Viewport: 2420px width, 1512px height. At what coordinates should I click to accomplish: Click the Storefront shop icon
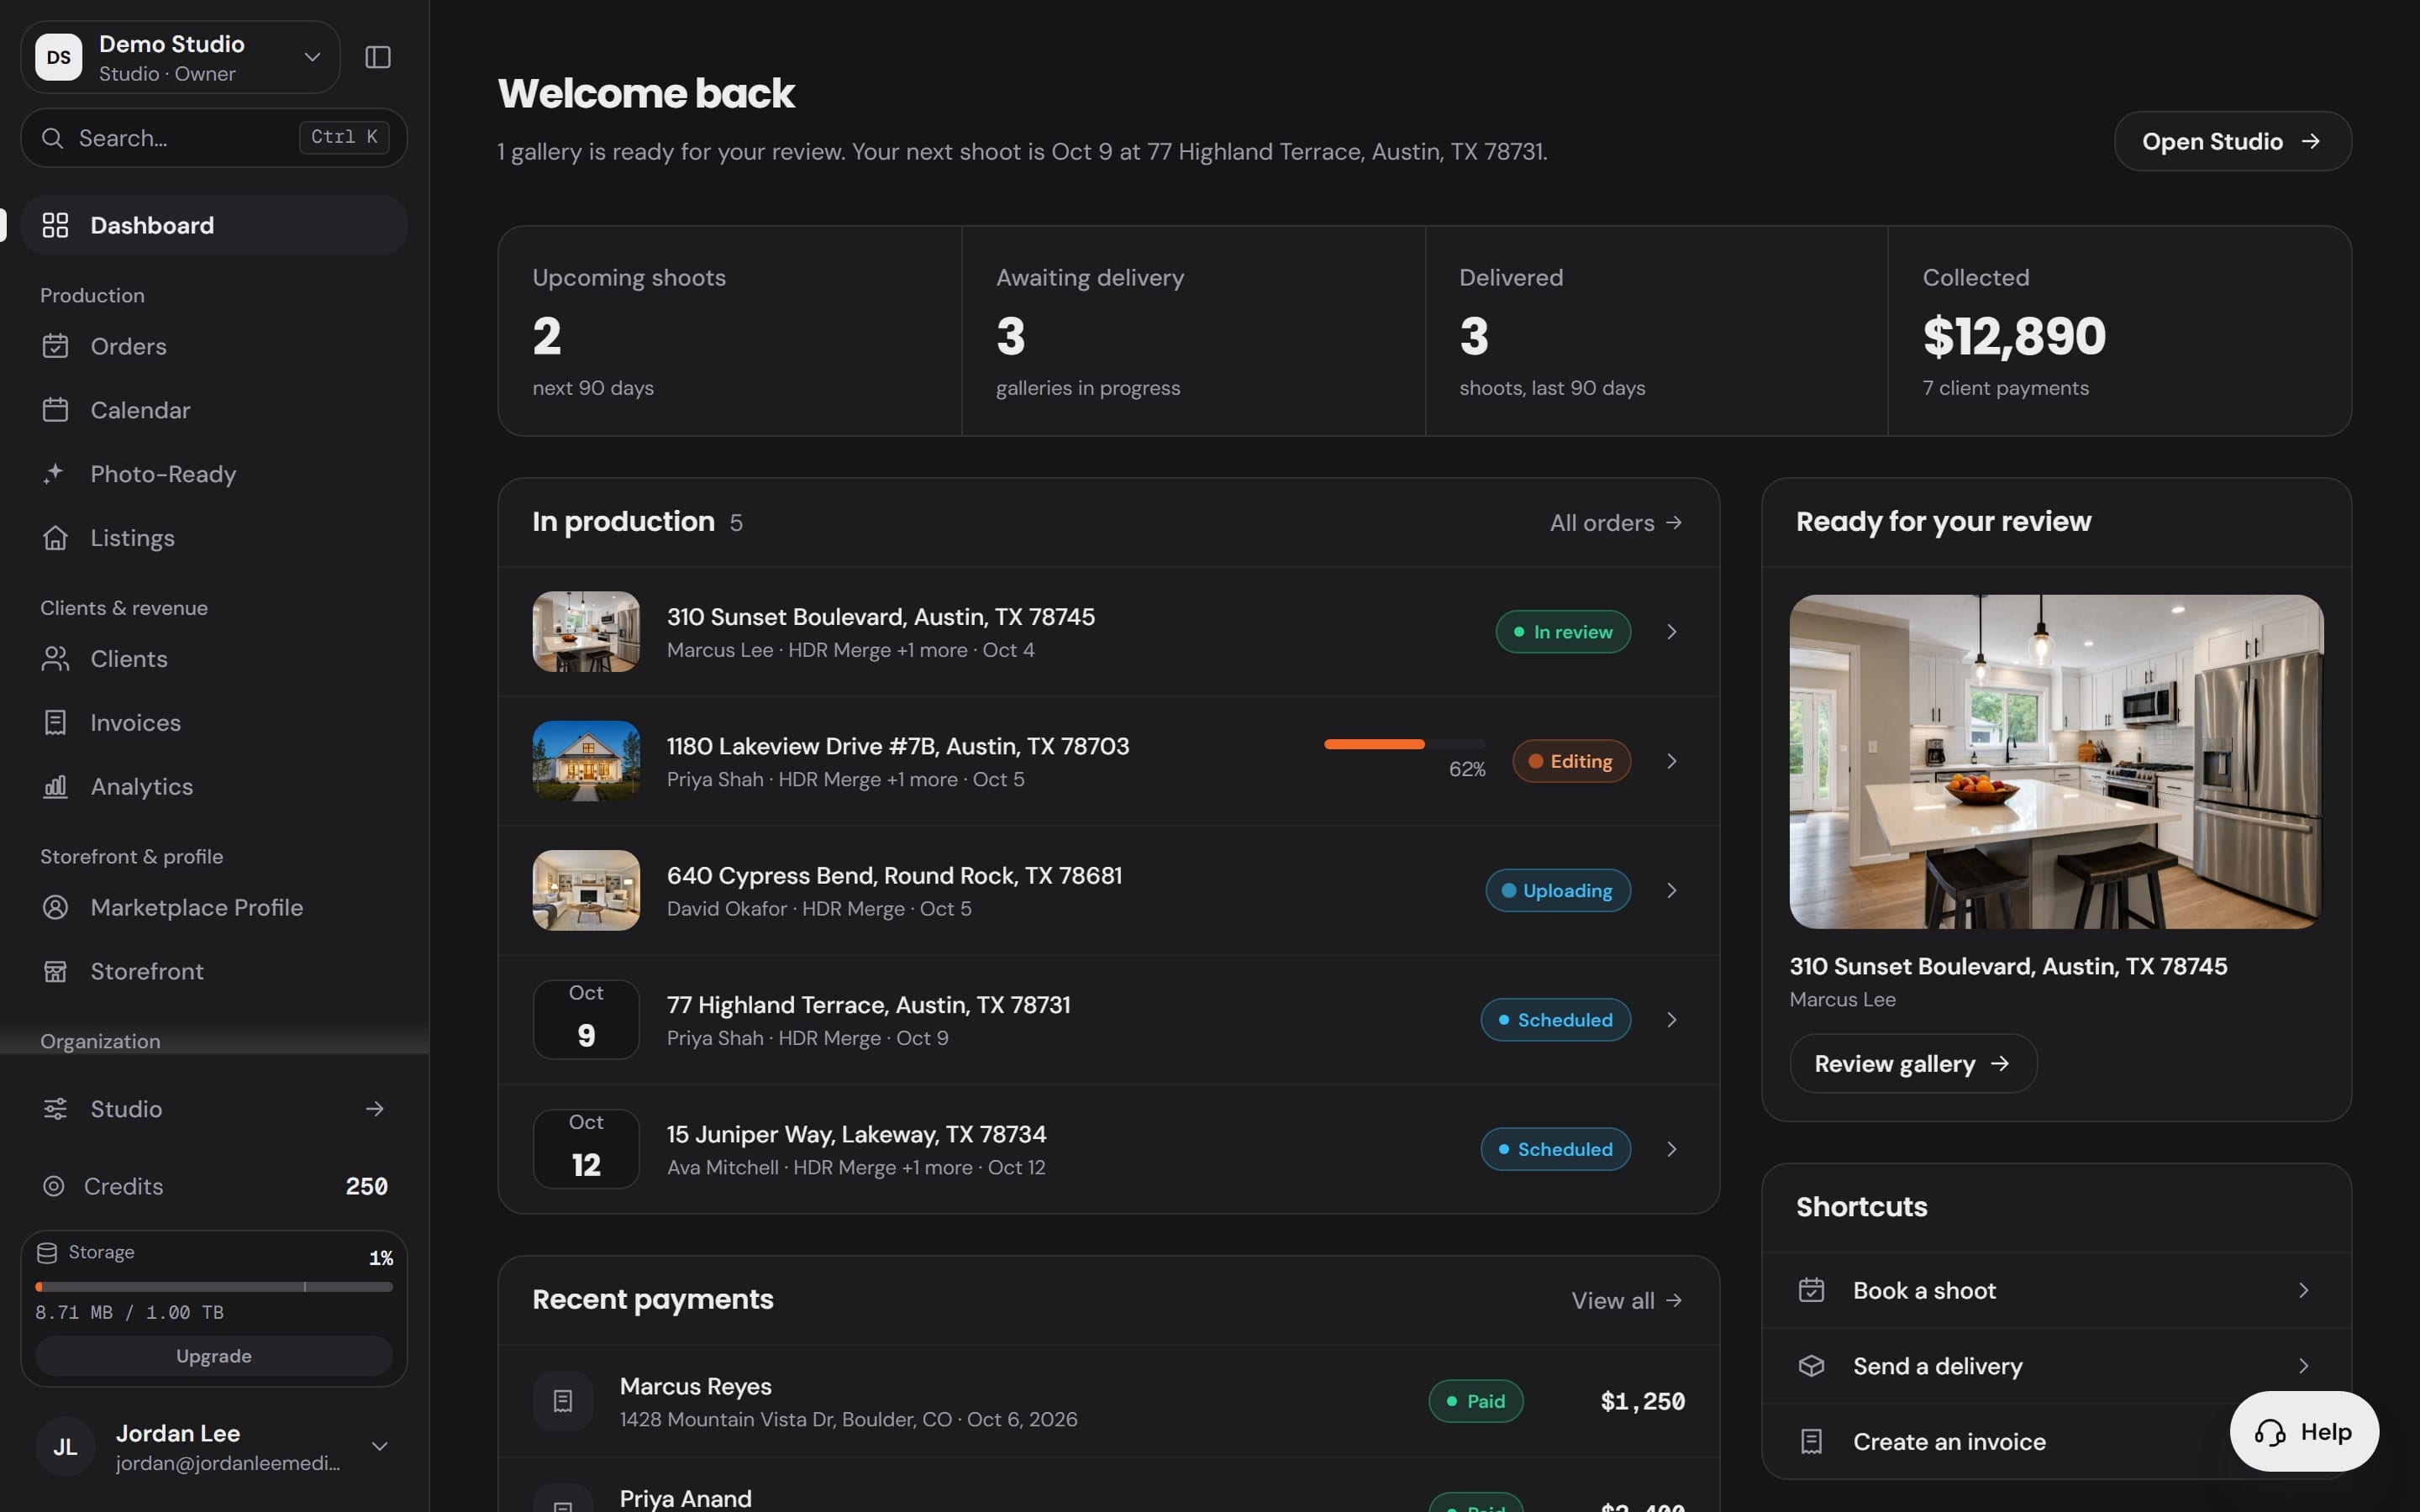55,972
